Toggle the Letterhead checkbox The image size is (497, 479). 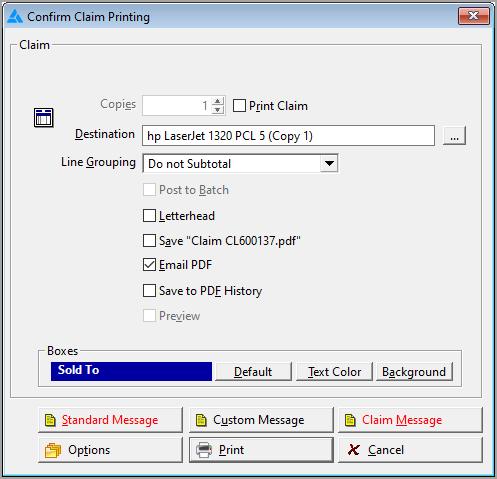[x=149, y=216]
